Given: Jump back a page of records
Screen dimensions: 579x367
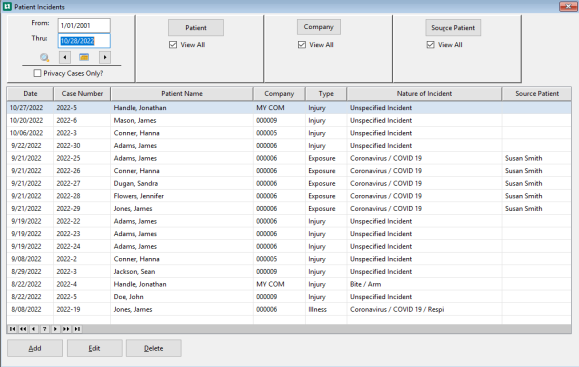Looking at the screenshot, I should click(x=23, y=329).
